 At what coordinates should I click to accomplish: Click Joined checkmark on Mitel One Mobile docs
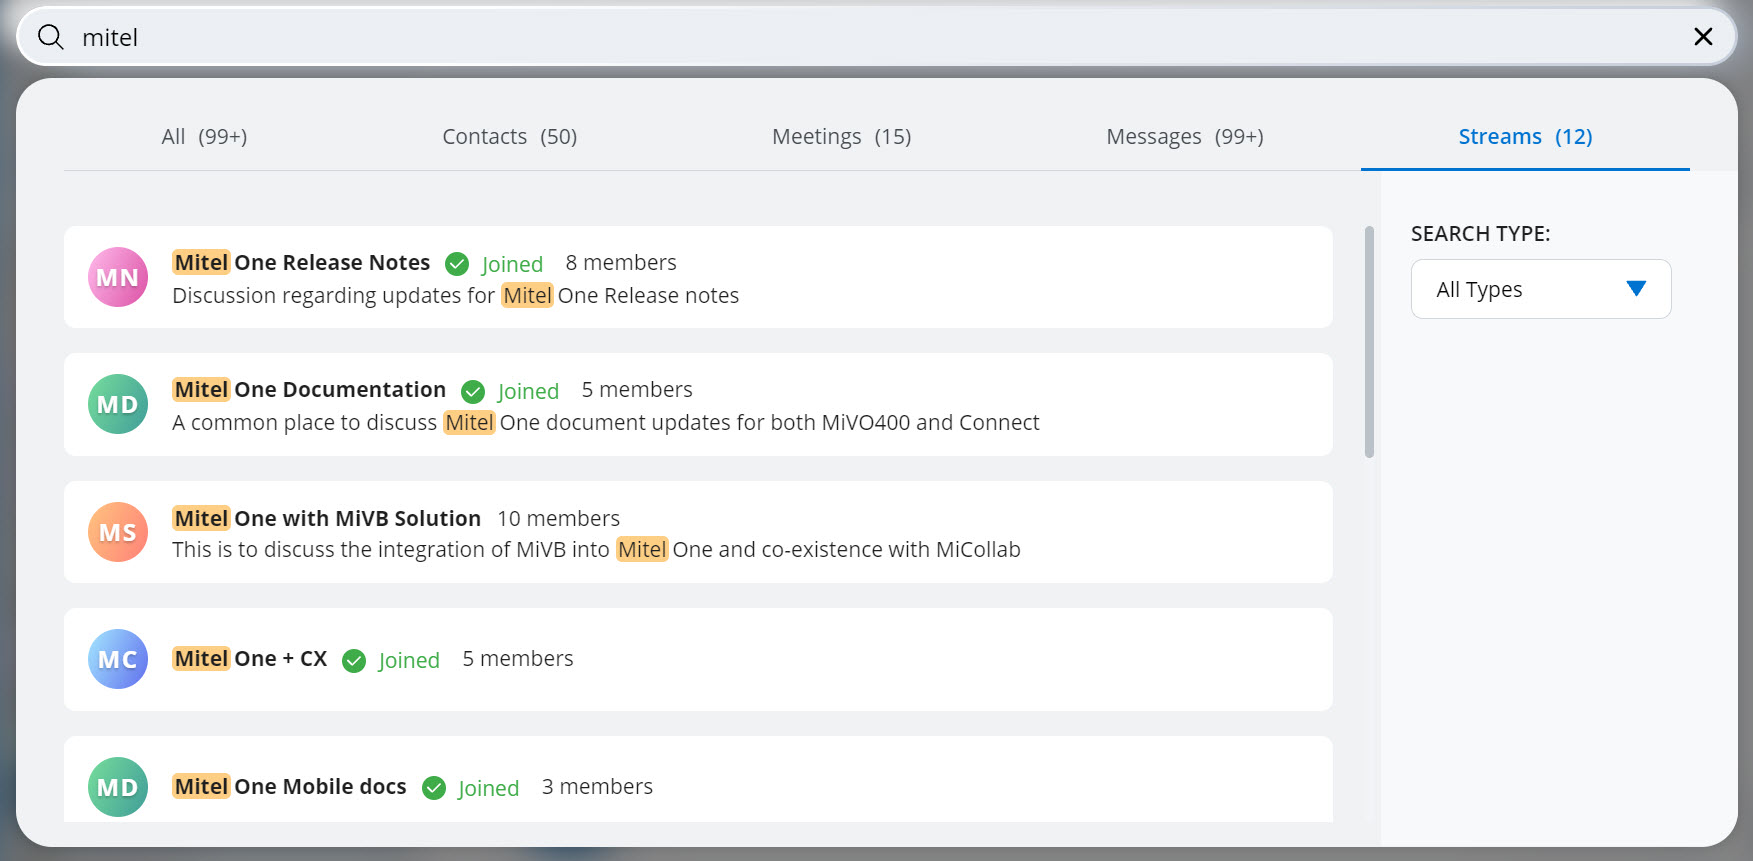pyautogui.click(x=434, y=788)
